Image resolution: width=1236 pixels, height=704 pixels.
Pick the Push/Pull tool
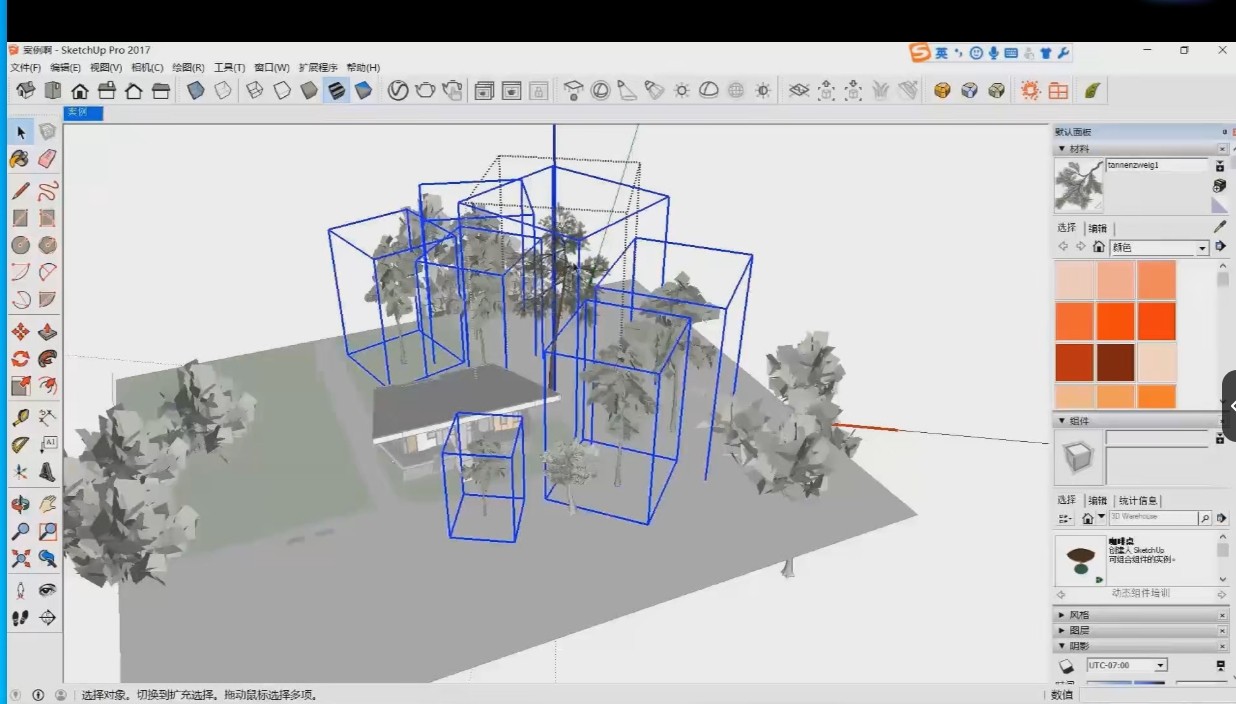(x=47, y=332)
